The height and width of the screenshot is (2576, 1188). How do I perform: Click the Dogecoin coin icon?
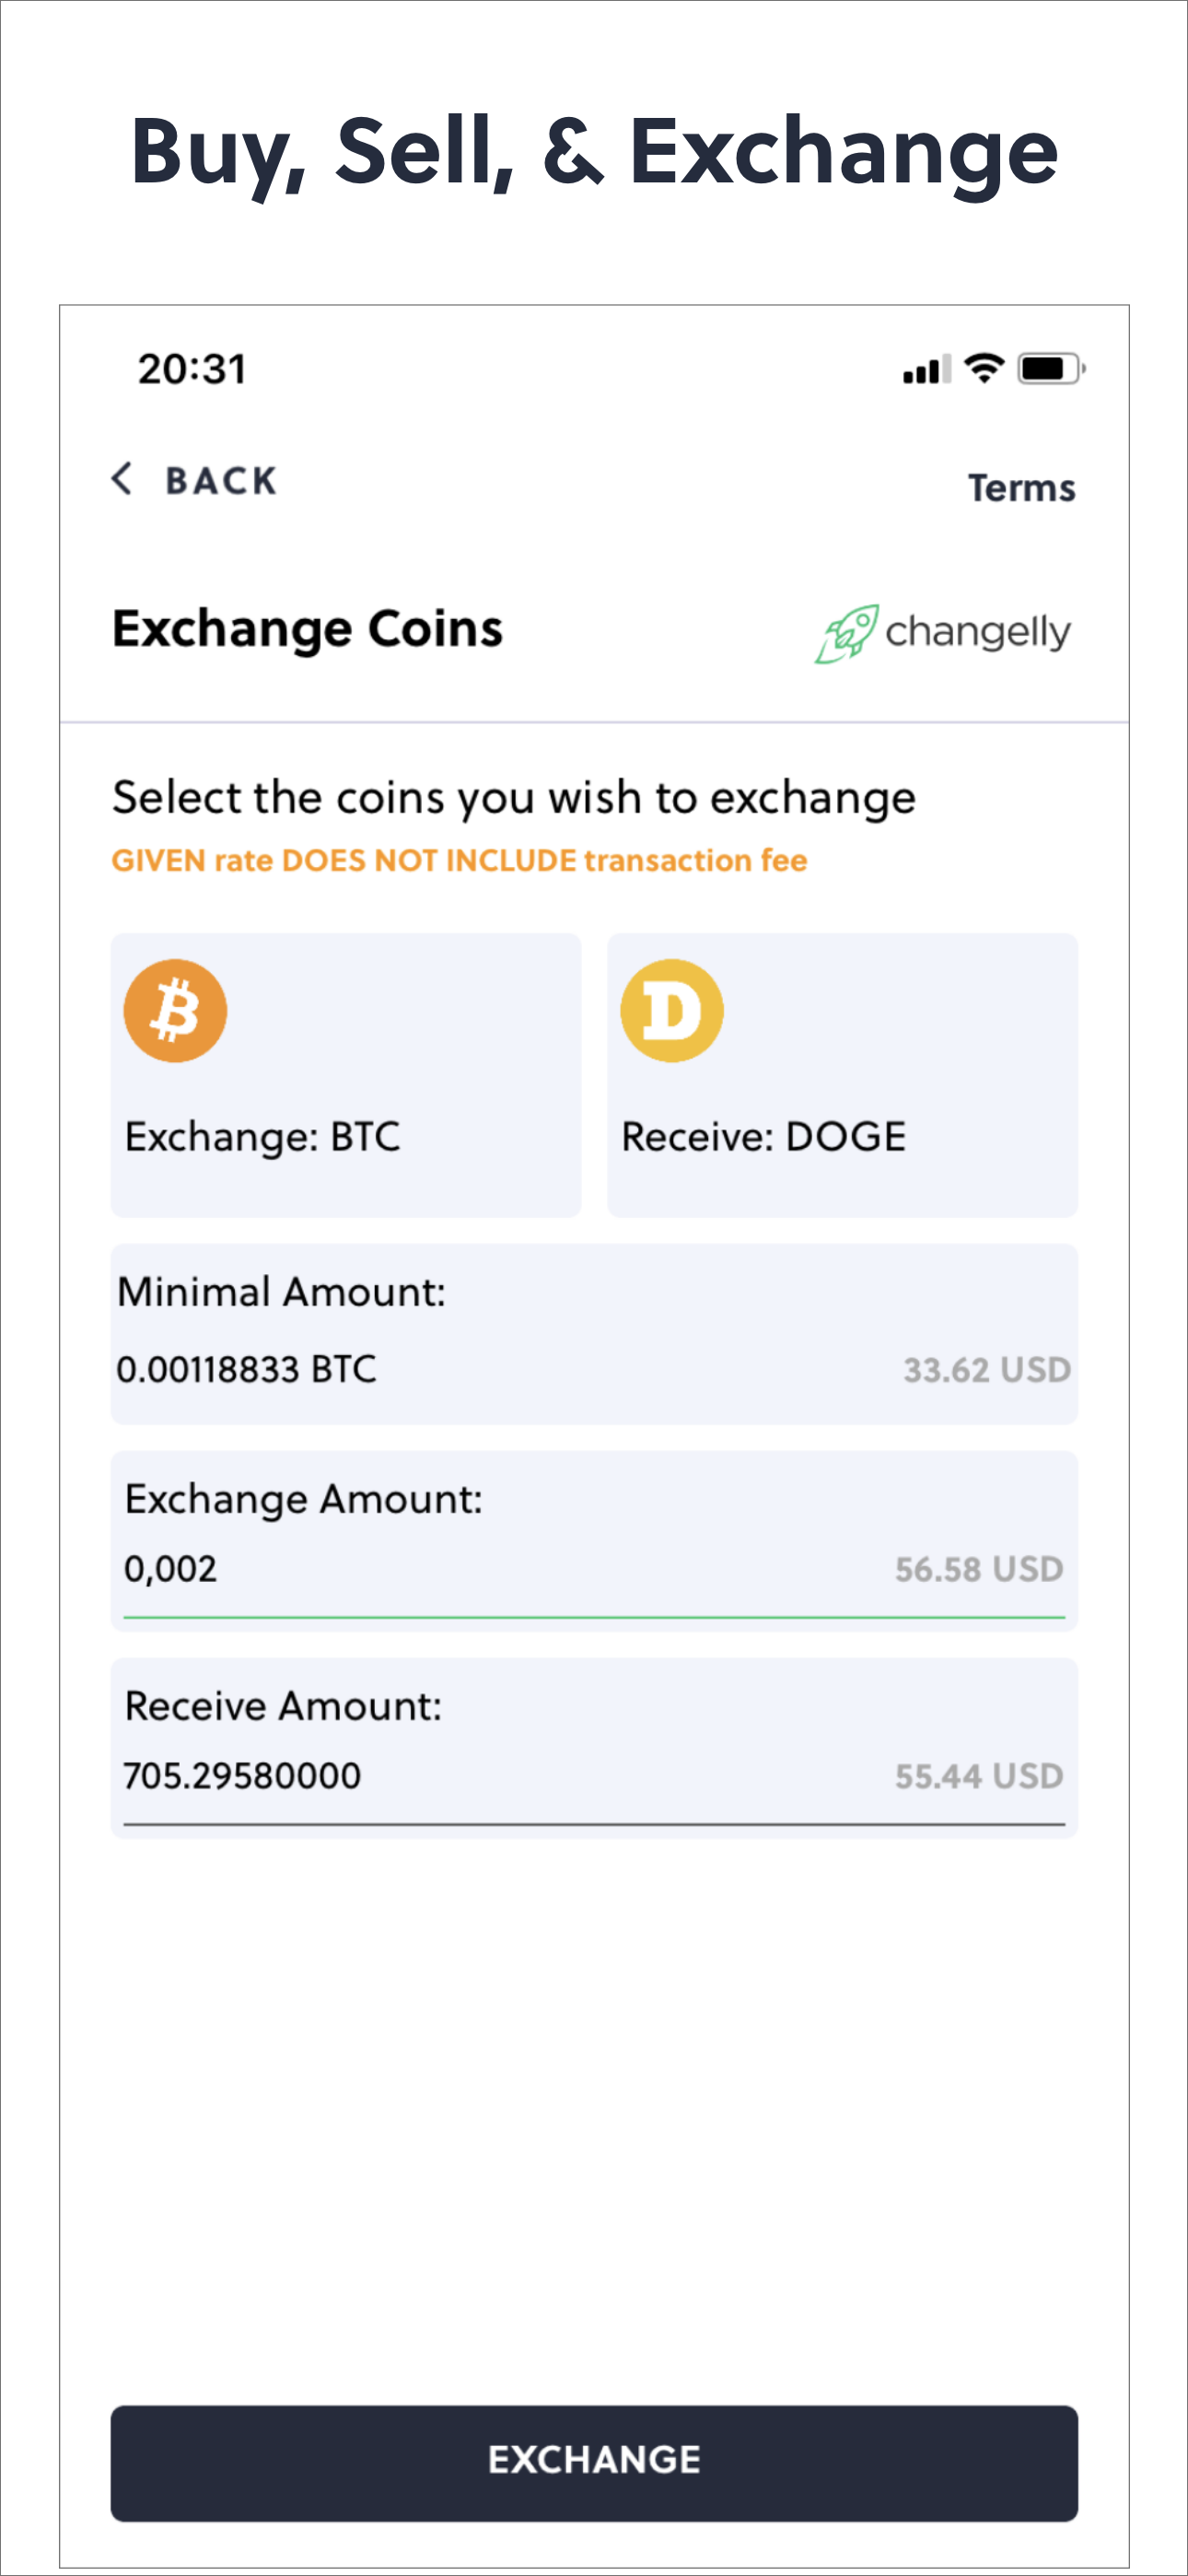click(x=672, y=1010)
